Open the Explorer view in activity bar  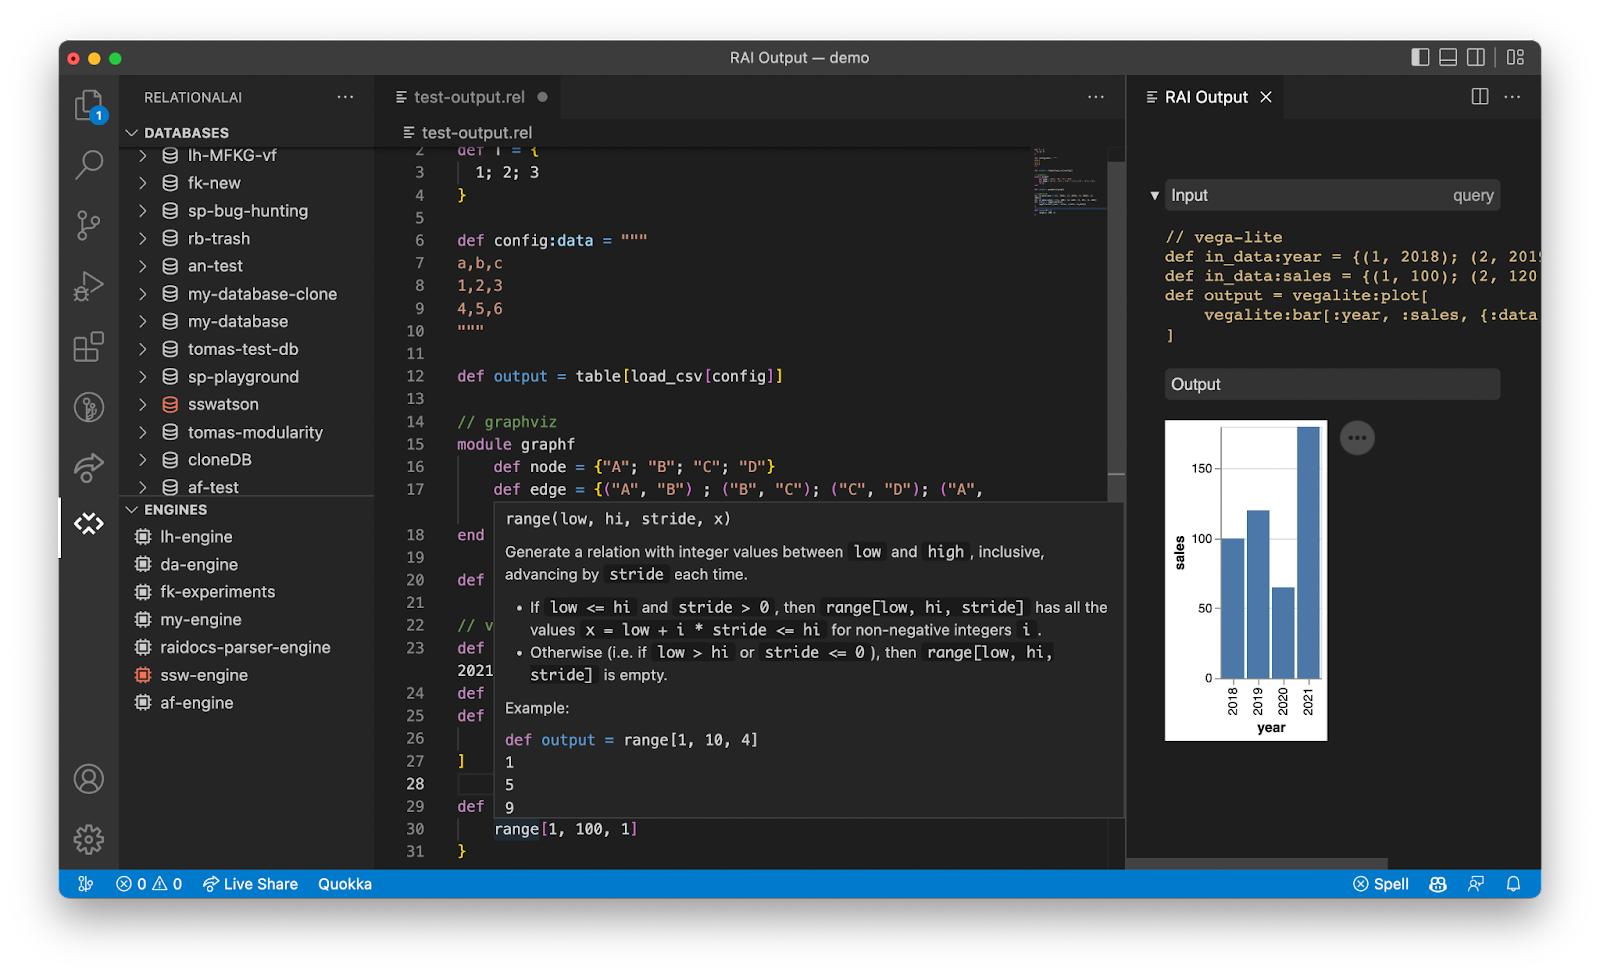pyautogui.click(x=89, y=105)
